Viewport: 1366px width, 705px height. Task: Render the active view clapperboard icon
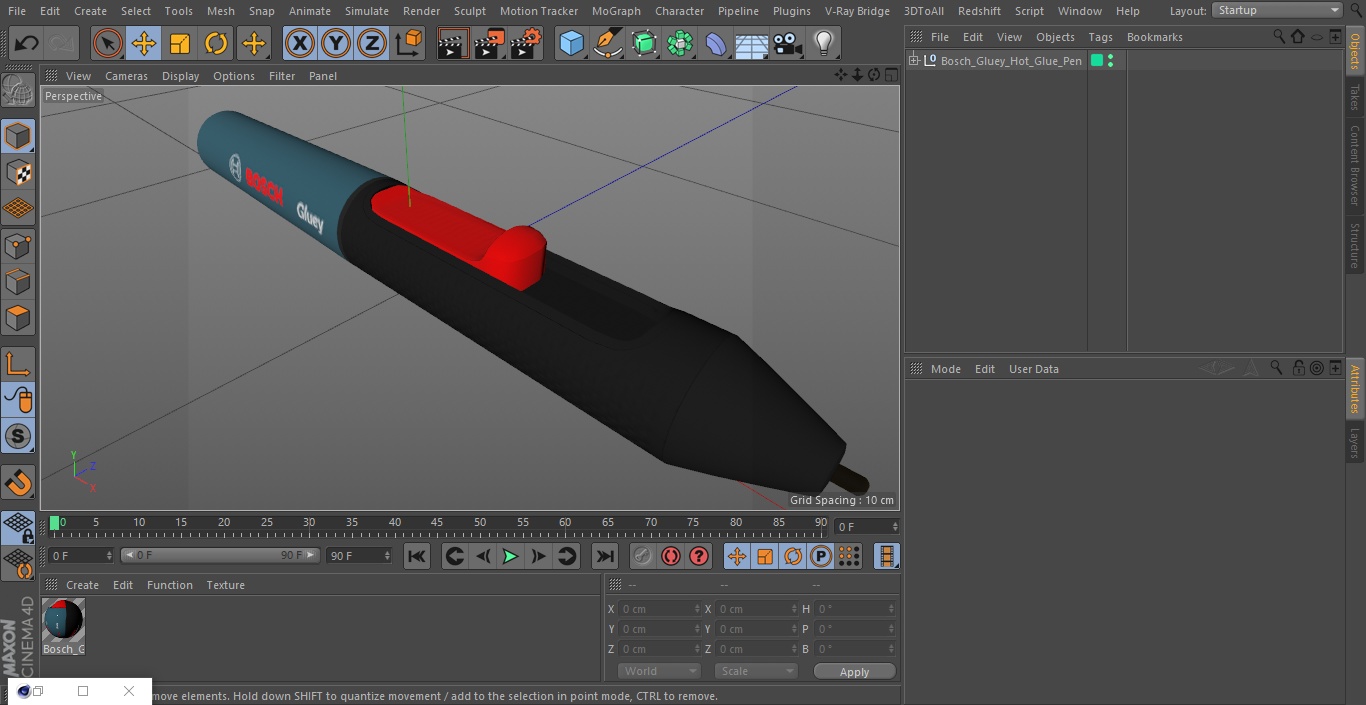coord(453,43)
